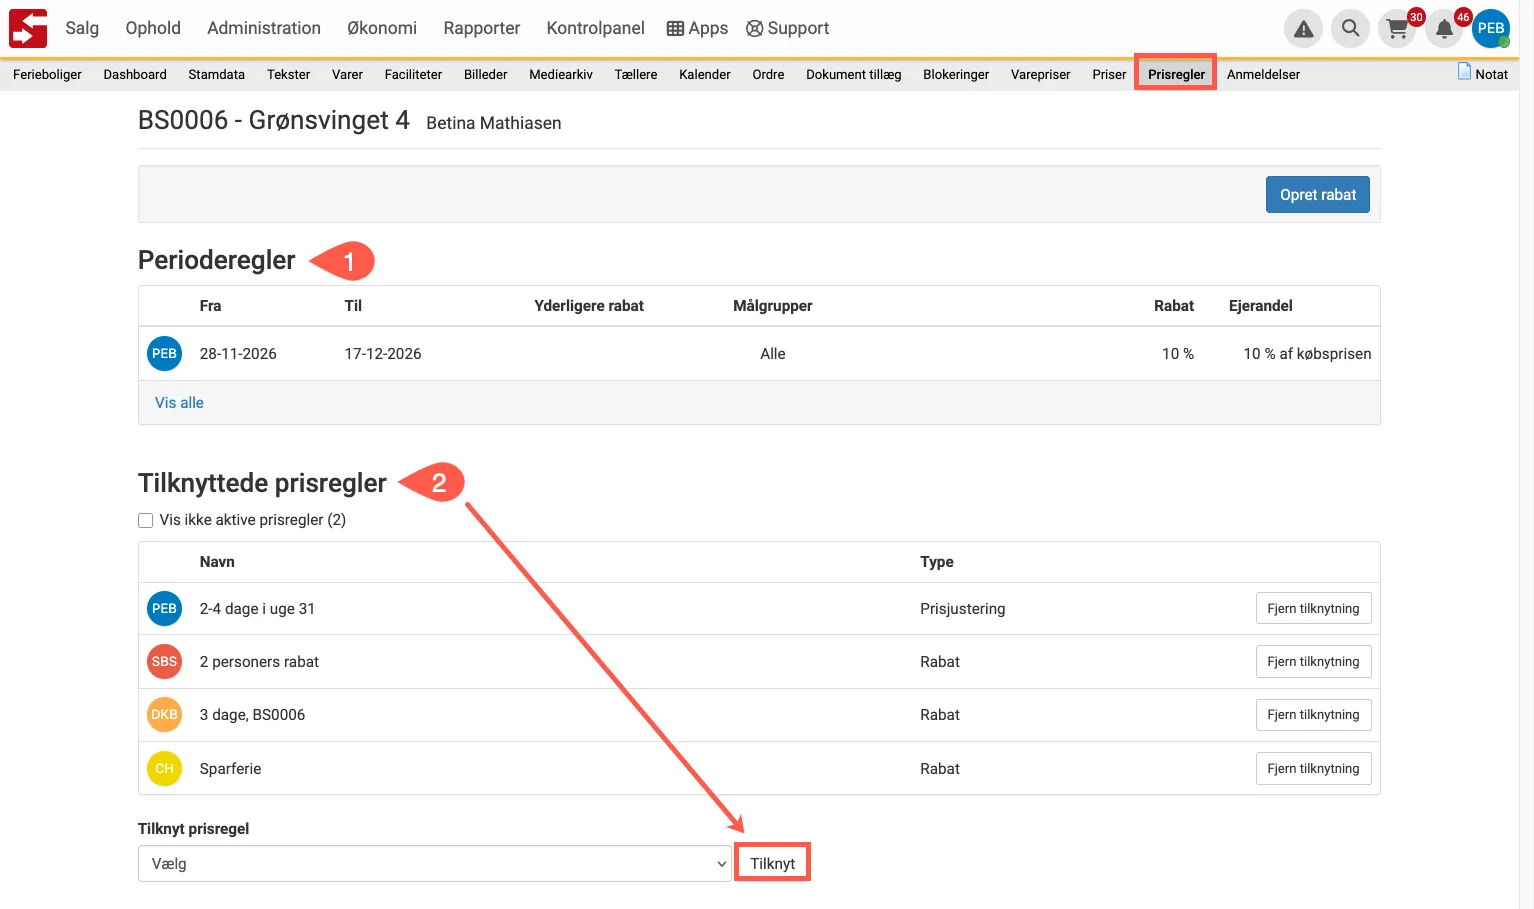Click the search magnifier icon
1534x909 pixels.
(1350, 29)
